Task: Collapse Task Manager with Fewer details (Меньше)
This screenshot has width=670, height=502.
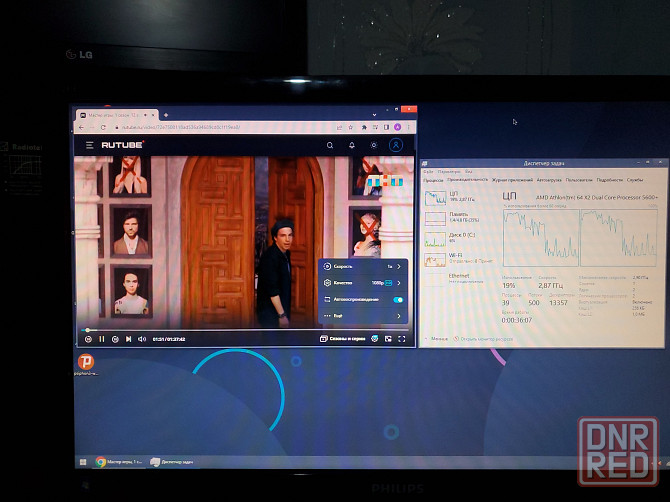Action: click(437, 338)
